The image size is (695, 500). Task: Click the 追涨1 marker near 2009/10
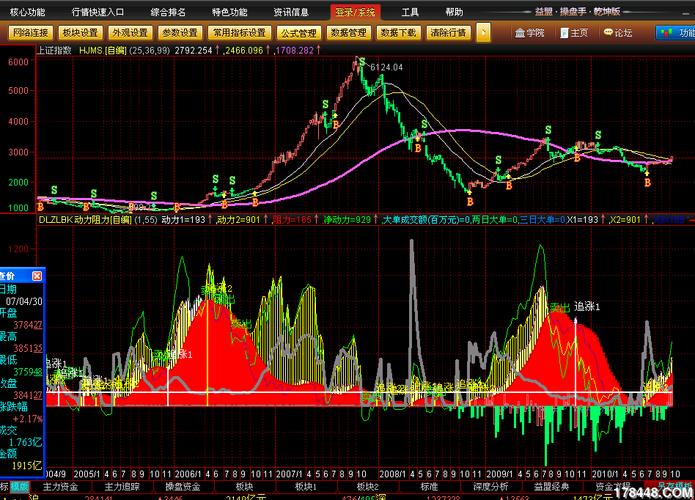coord(587,307)
